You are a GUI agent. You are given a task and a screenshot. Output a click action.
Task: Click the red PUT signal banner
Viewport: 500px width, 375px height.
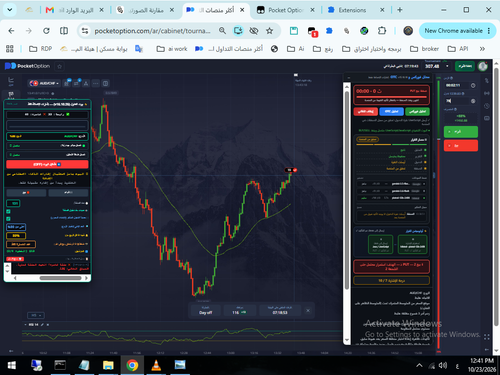click(391, 266)
